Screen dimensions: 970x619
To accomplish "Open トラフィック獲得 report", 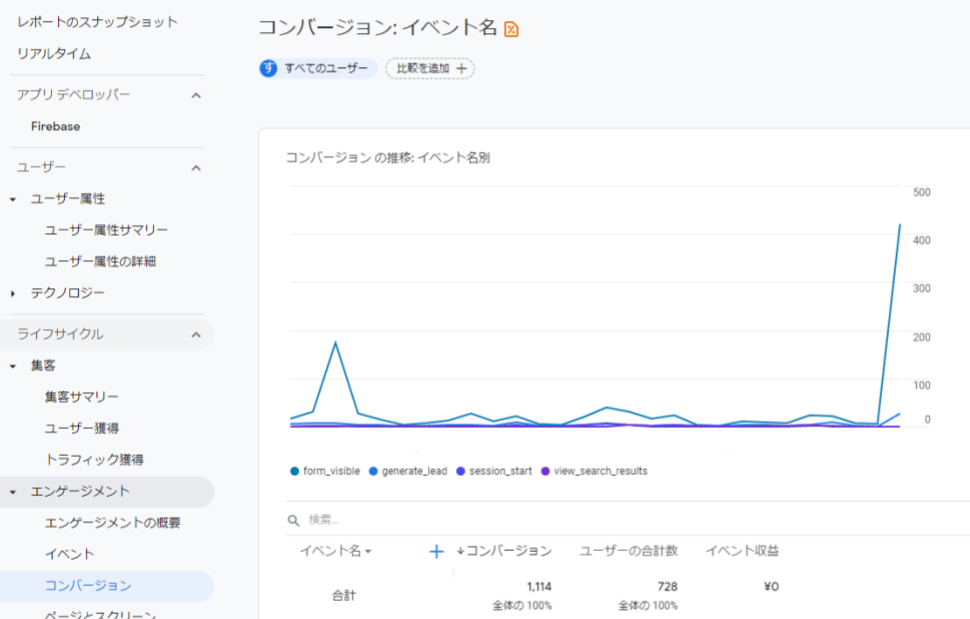I will (94, 460).
